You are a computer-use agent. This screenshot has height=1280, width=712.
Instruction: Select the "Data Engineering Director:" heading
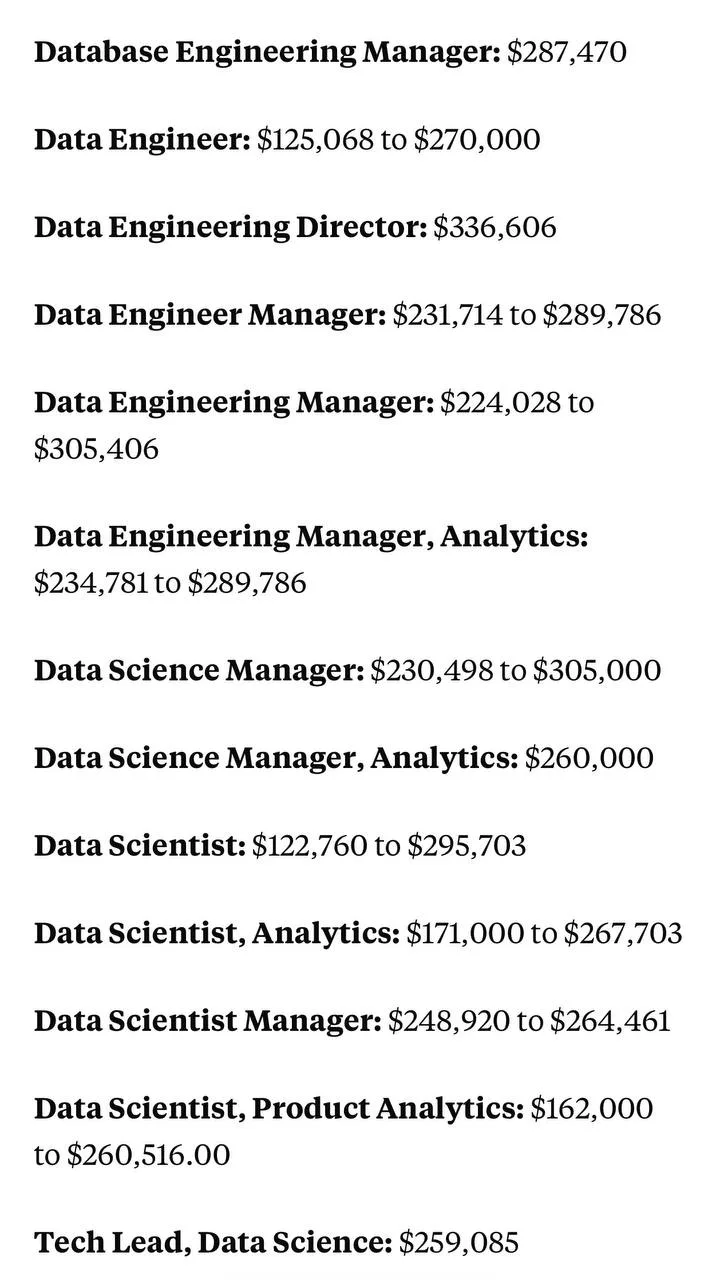pyautogui.click(x=230, y=228)
